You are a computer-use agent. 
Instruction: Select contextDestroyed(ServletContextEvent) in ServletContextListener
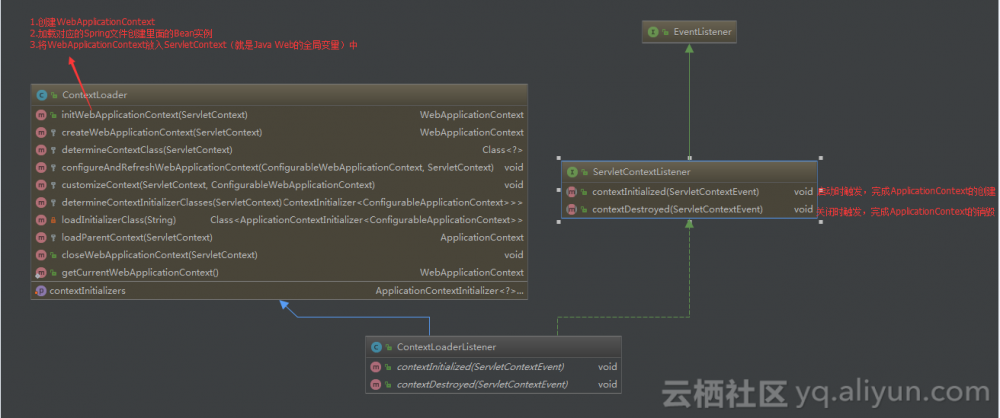[x=677, y=209]
